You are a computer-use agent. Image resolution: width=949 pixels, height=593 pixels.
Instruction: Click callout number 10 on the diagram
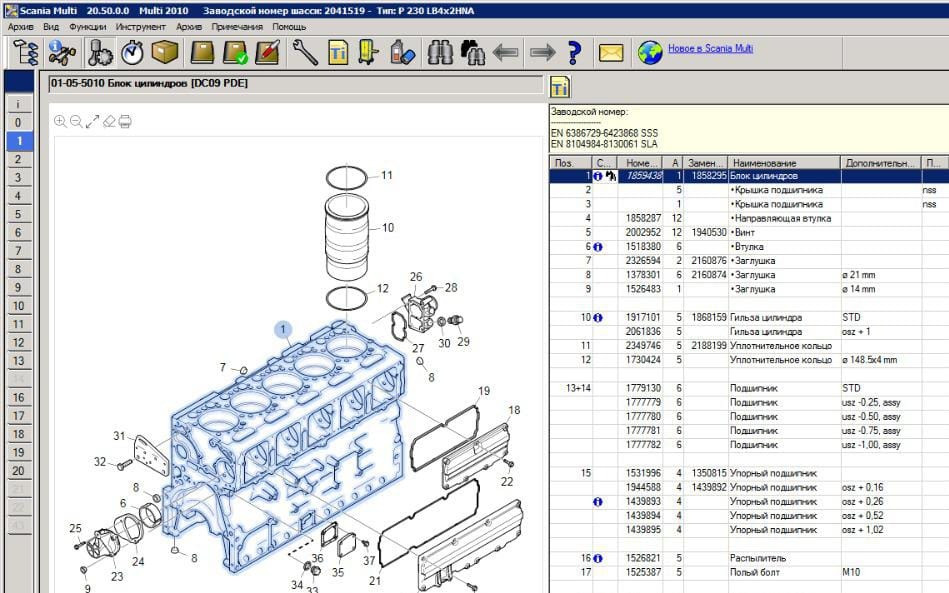tap(388, 228)
